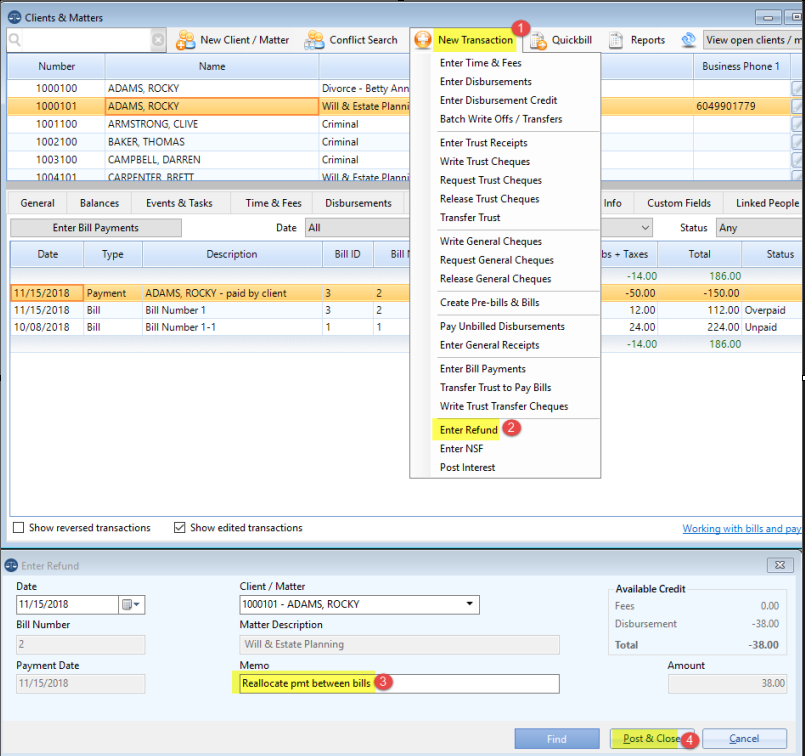The image size is (805, 756).
Task: Sort by the Number column header
Action: 56,67
